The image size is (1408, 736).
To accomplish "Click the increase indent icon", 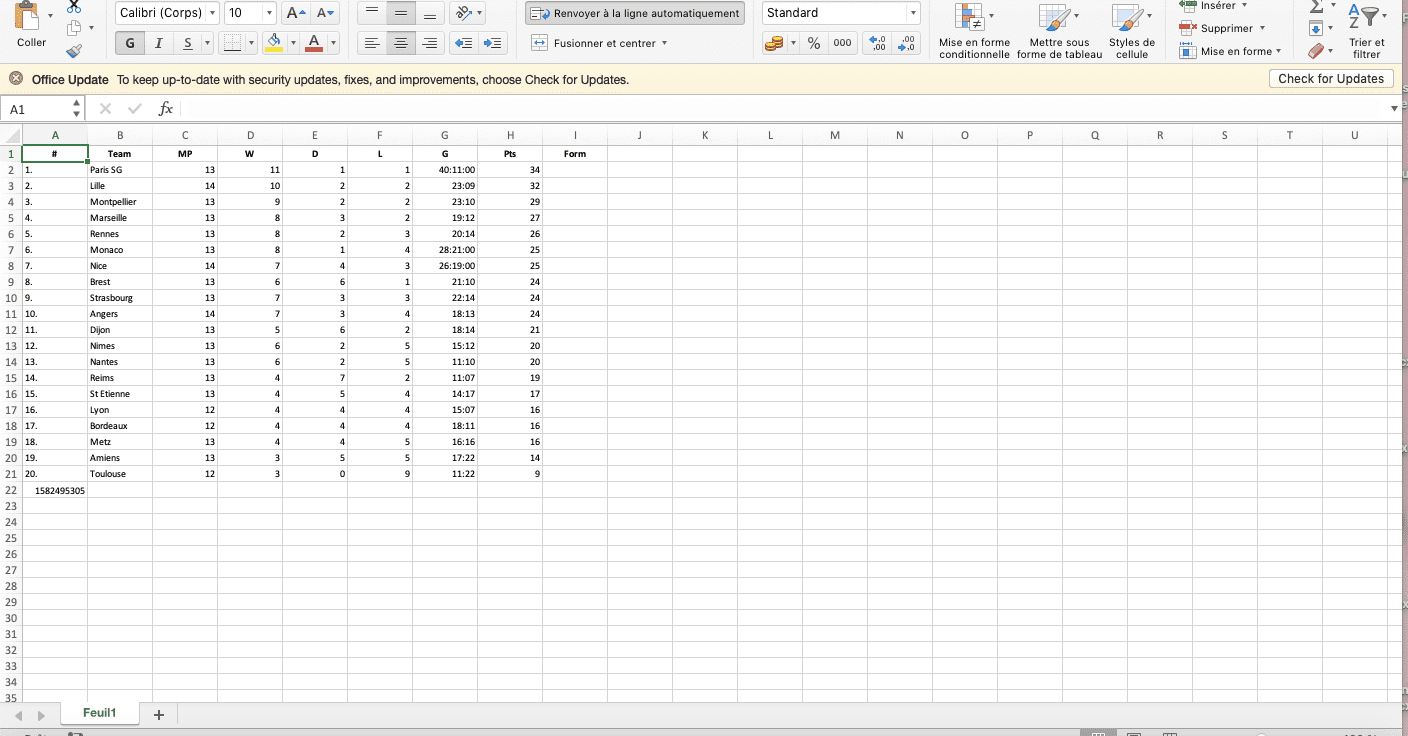I will pyautogui.click(x=493, y=43).
